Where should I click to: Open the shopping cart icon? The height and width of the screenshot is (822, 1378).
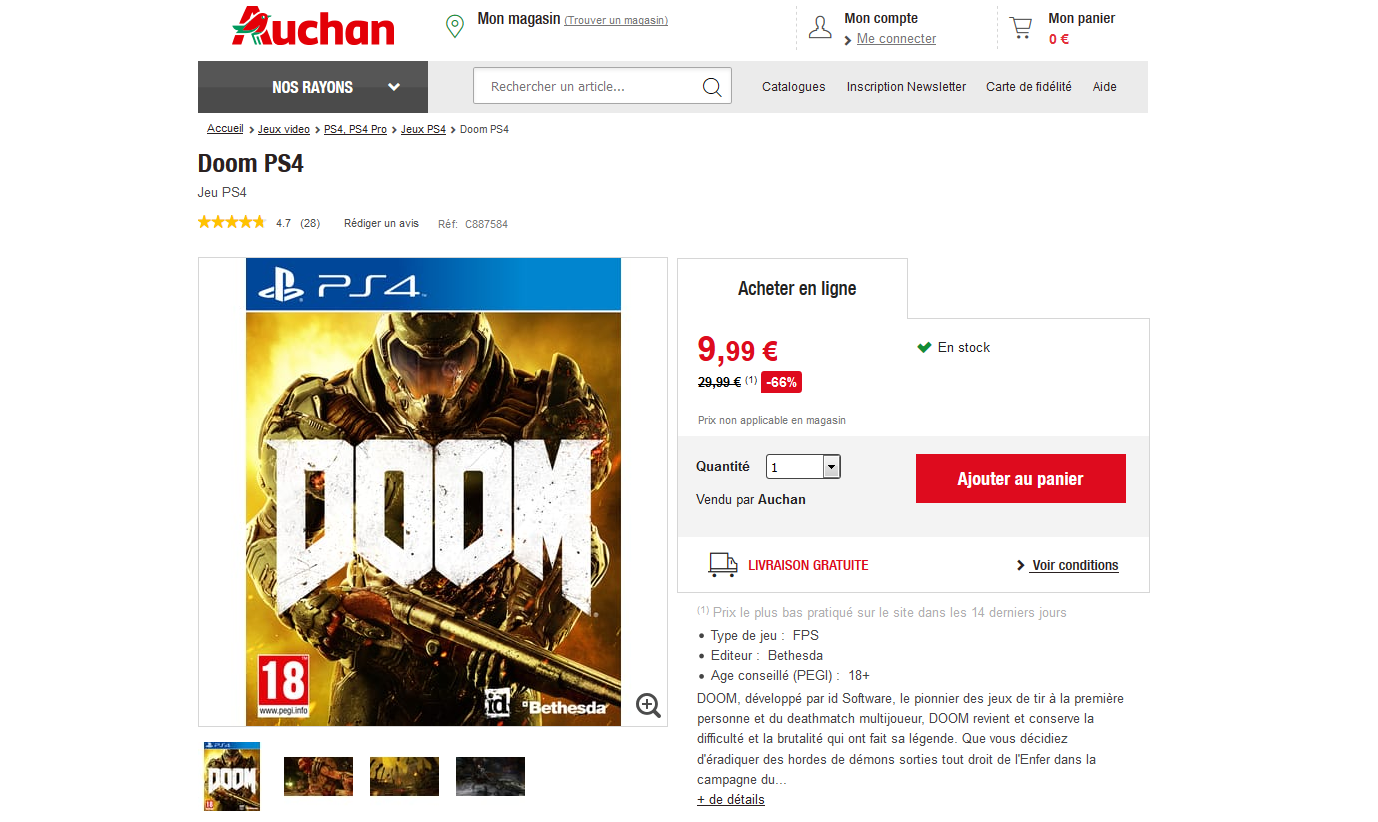[1020, 27]
